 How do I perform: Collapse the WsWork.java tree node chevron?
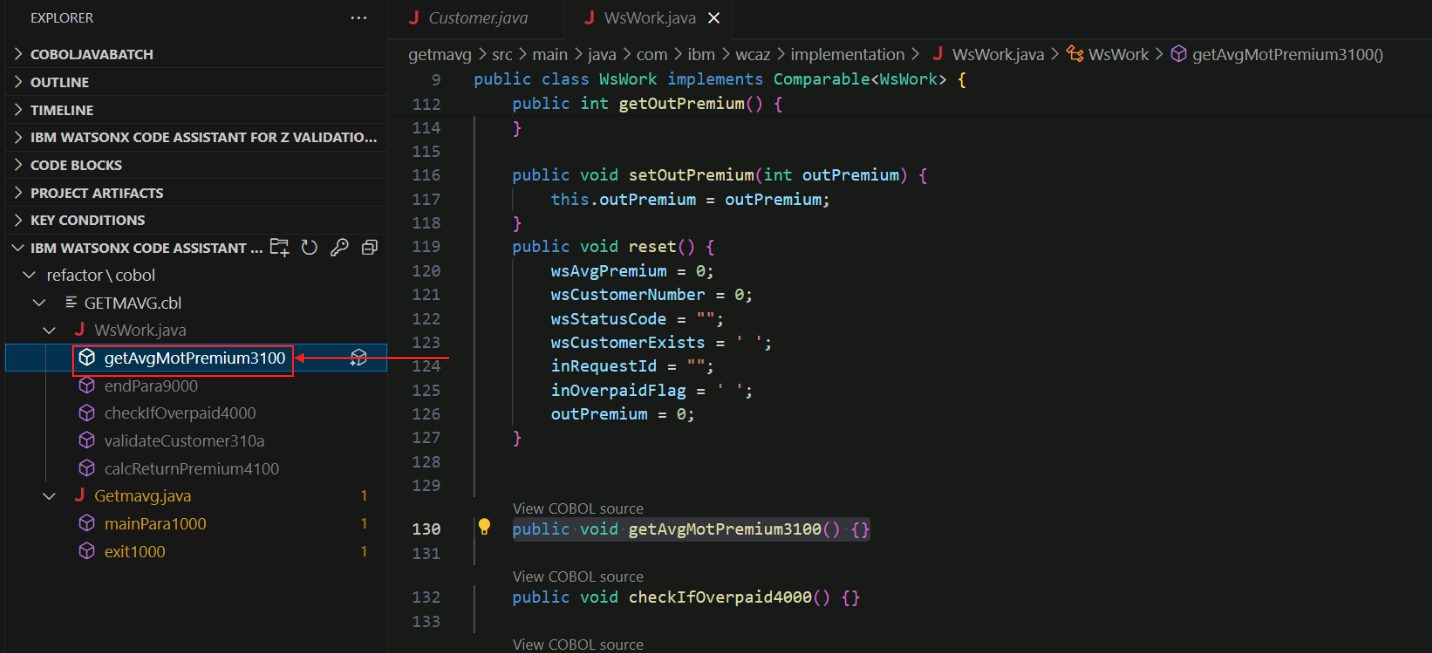pos(49,329)
